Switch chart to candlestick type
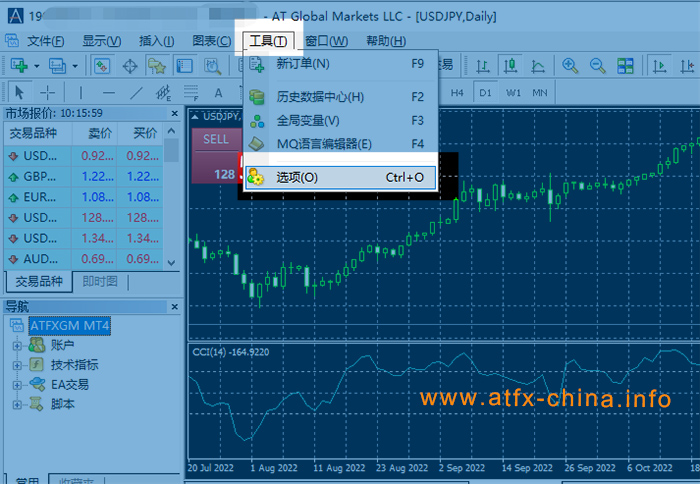This screenshot has width=700, height=484. [x=510, y=66]
